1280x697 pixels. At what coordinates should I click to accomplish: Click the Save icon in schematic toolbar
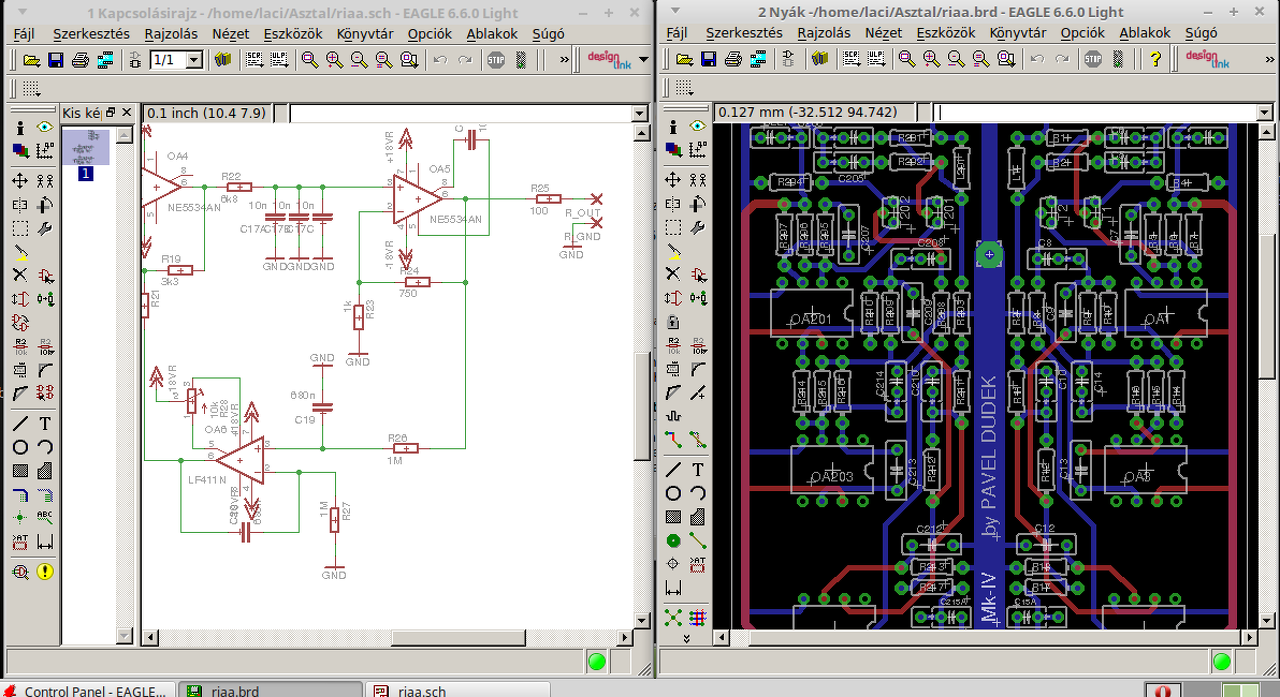tap(56, 60)
